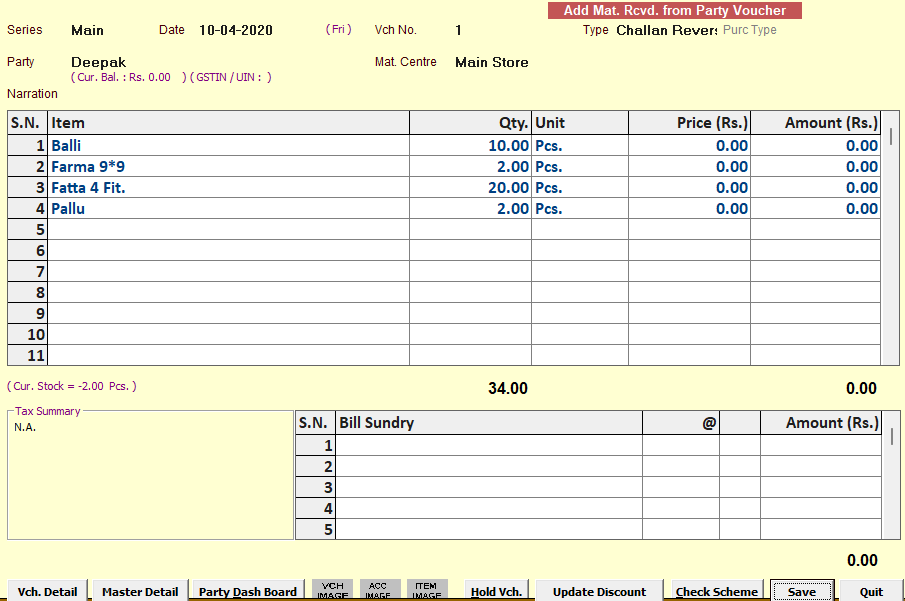Select the Balli item row
This screenshot has width=905, height=601.
coord(228,146)
